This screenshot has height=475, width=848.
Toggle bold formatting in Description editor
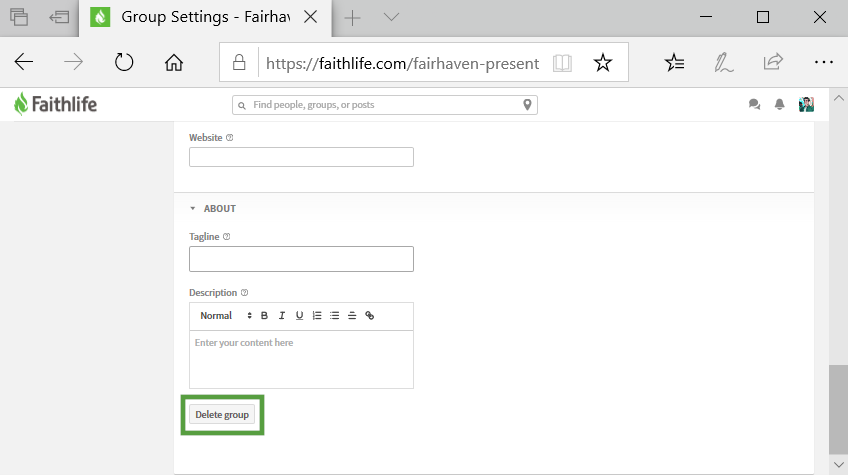[265, 316]
